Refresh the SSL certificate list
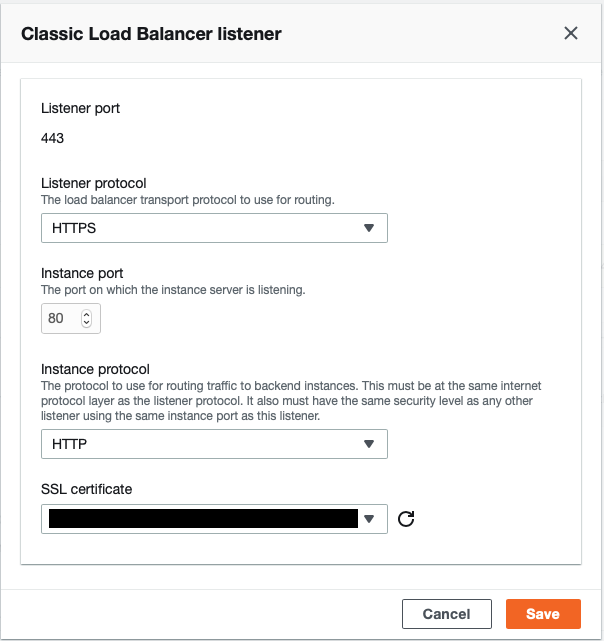This screenshot has height=641, width=604. point(406,519)
